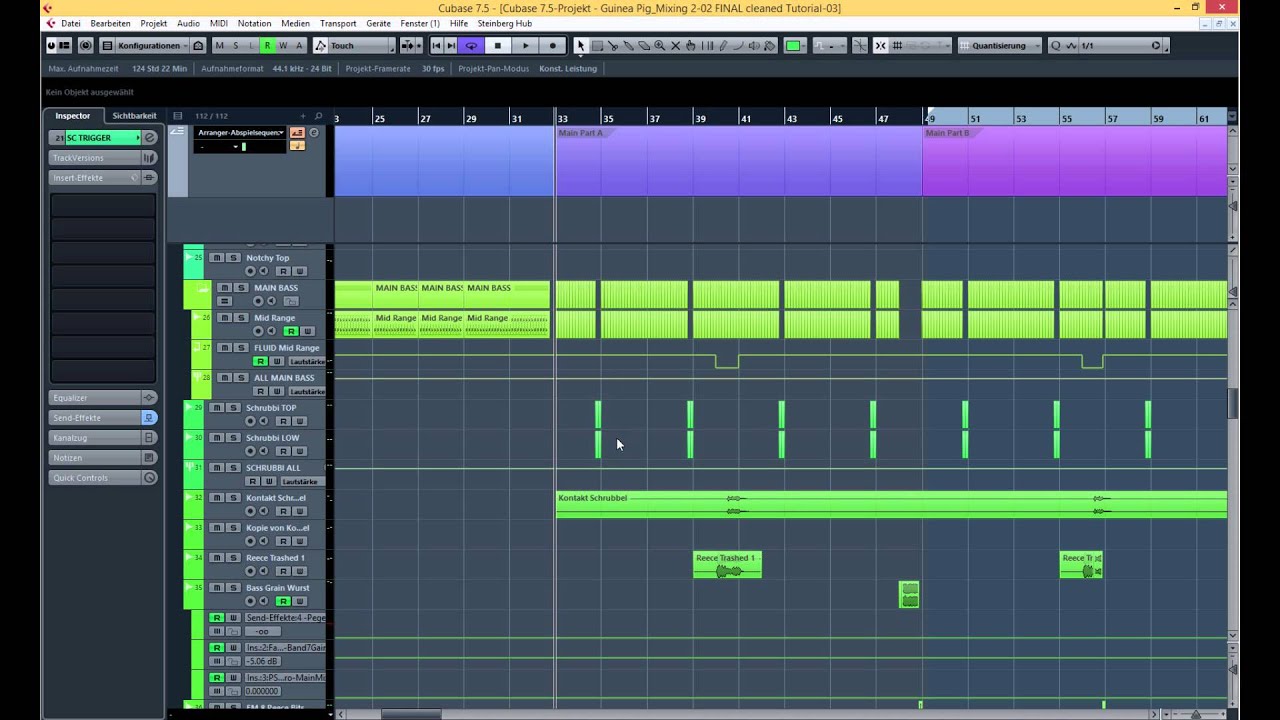
Task: Toggle the Cycle loop button
Action: click(x=471, y=46)
